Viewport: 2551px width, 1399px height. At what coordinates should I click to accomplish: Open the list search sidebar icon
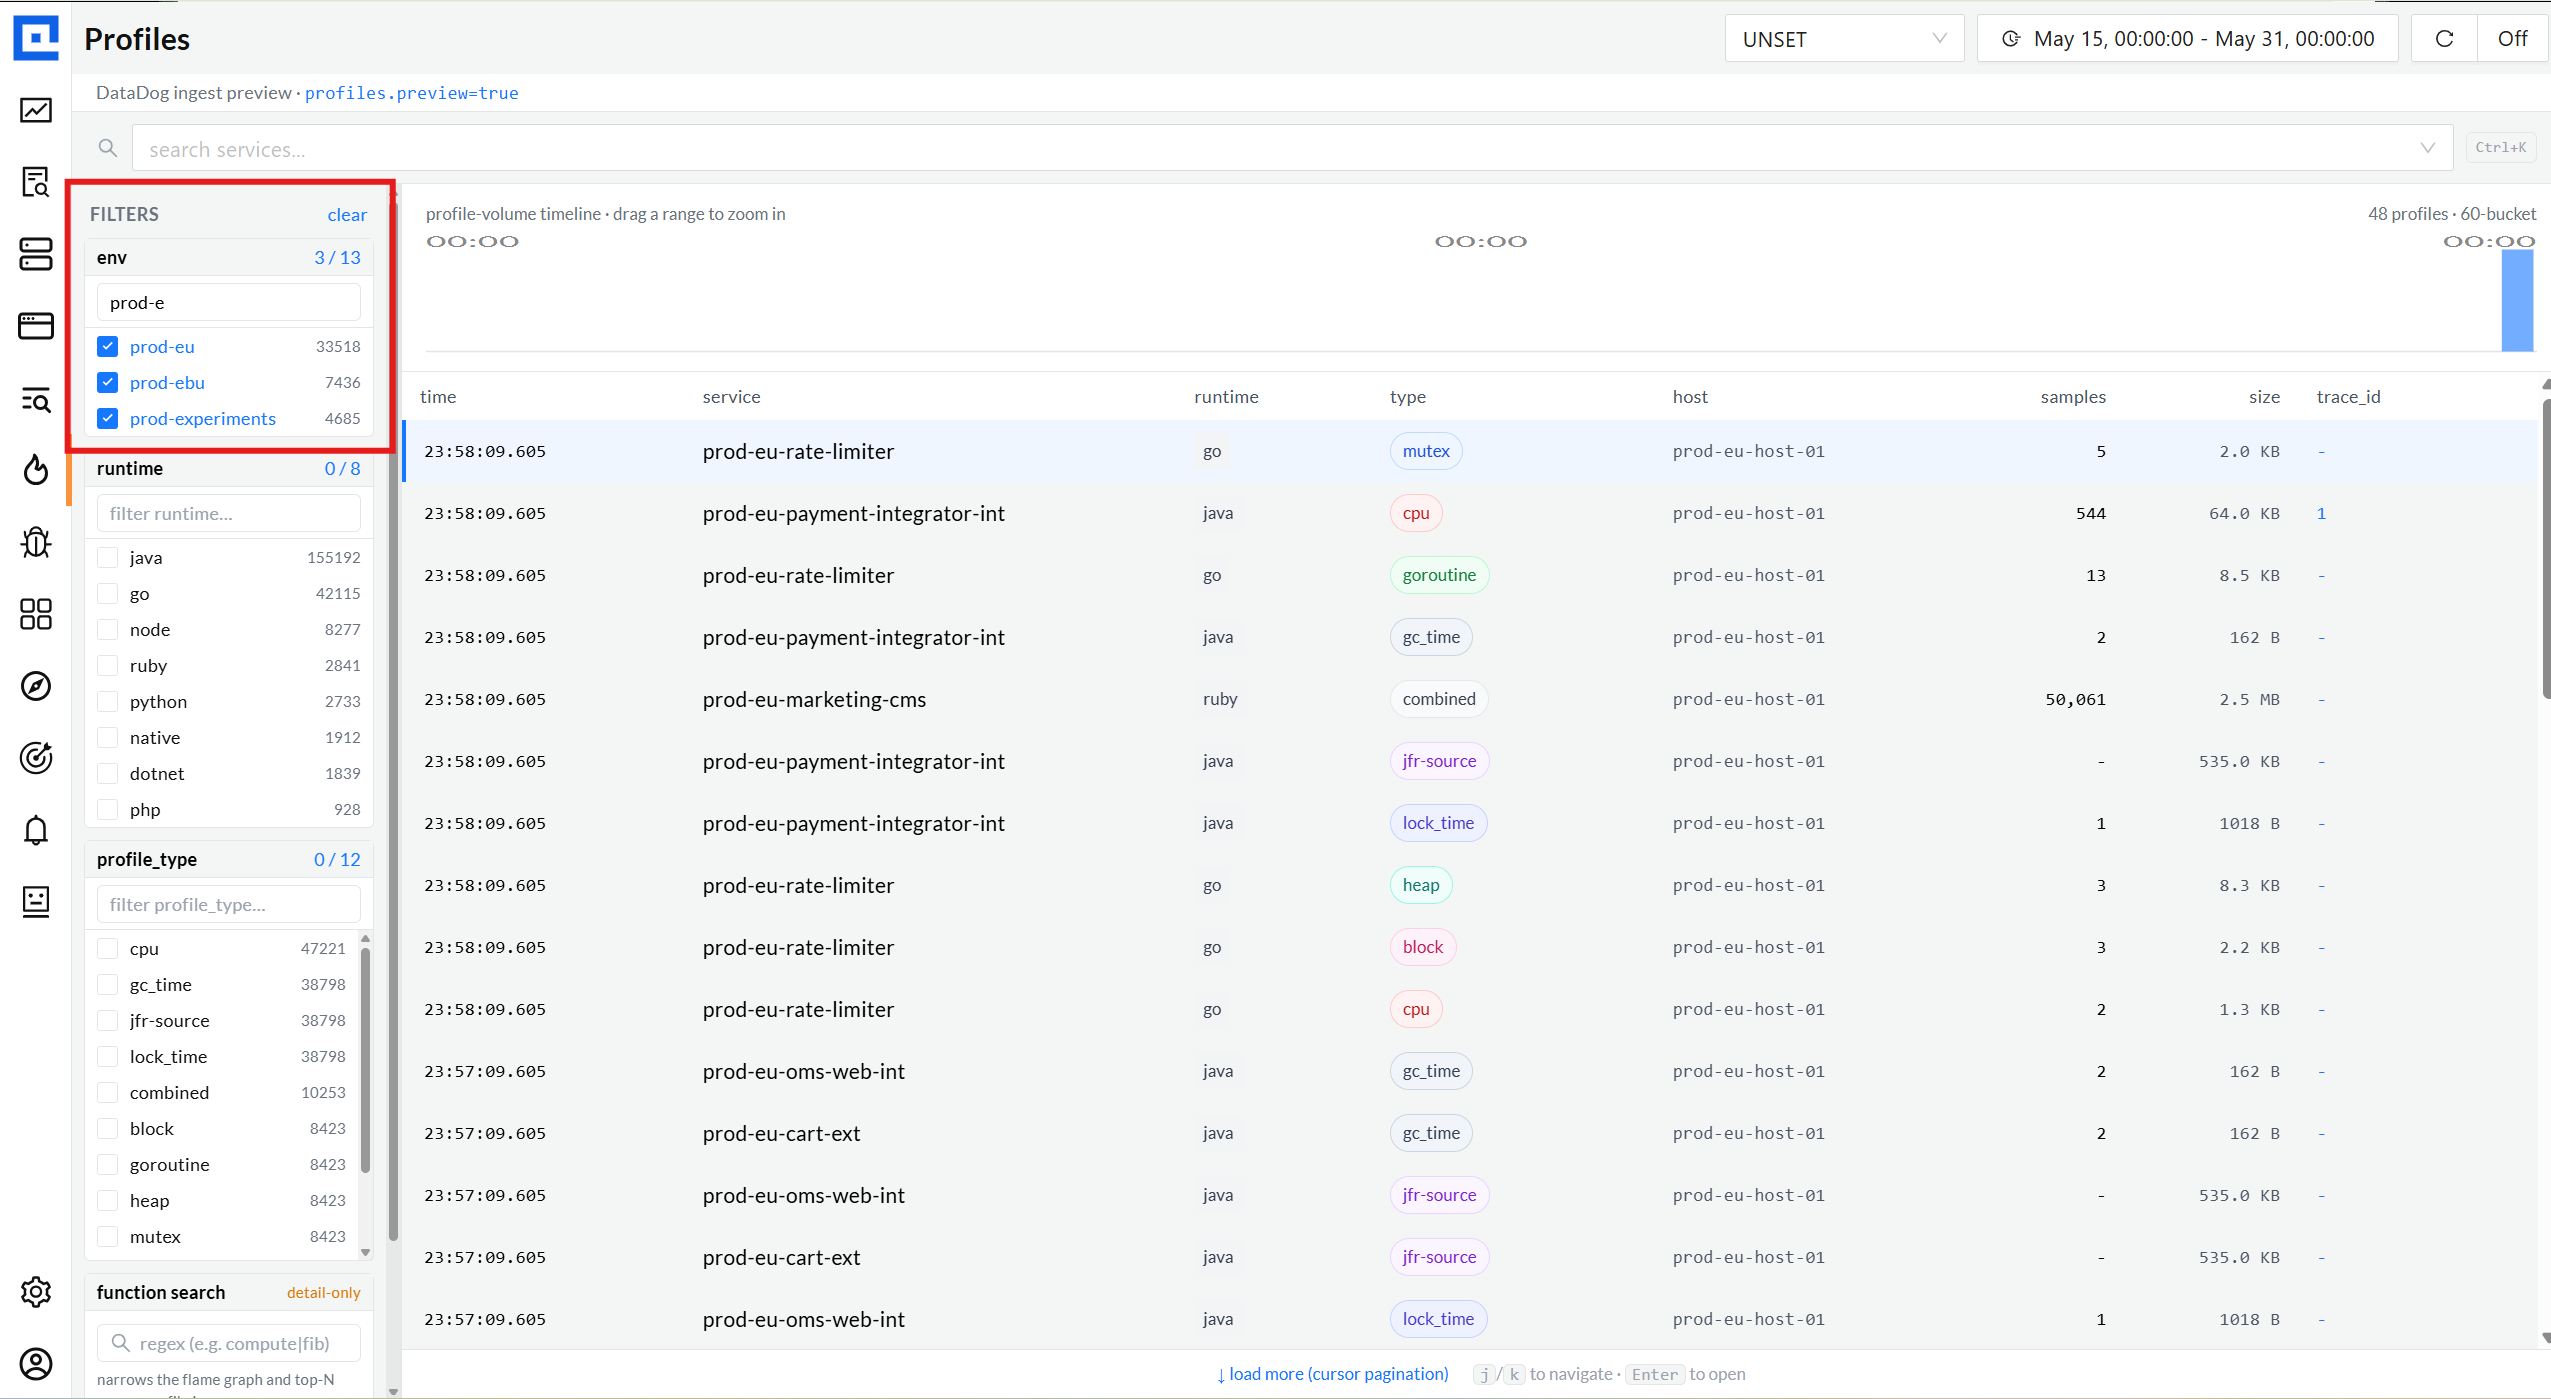(x=36, y=400)
